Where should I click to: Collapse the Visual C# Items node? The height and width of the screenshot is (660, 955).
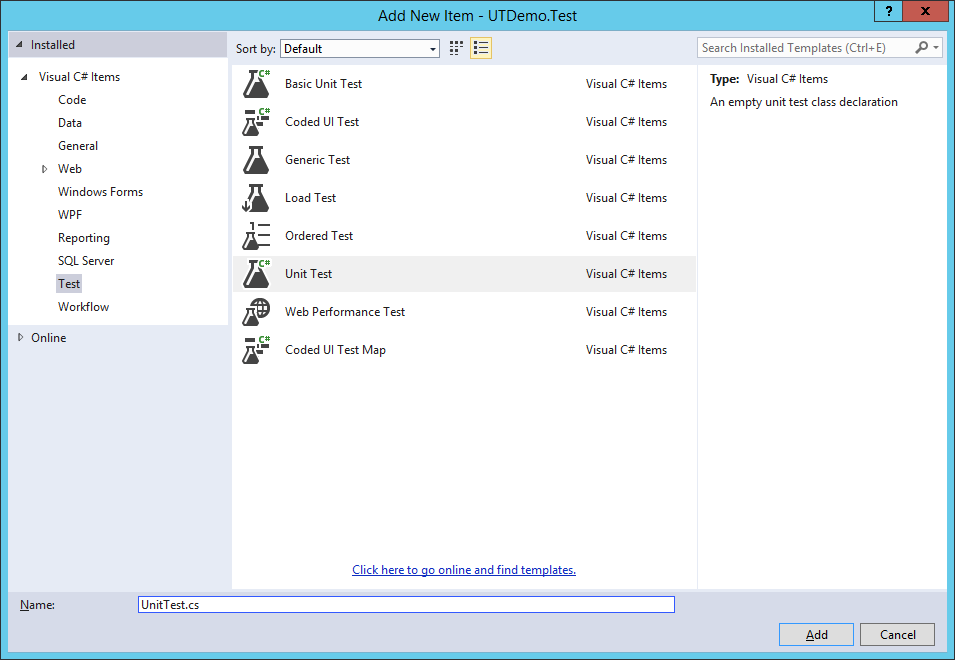tap(24, 76)
